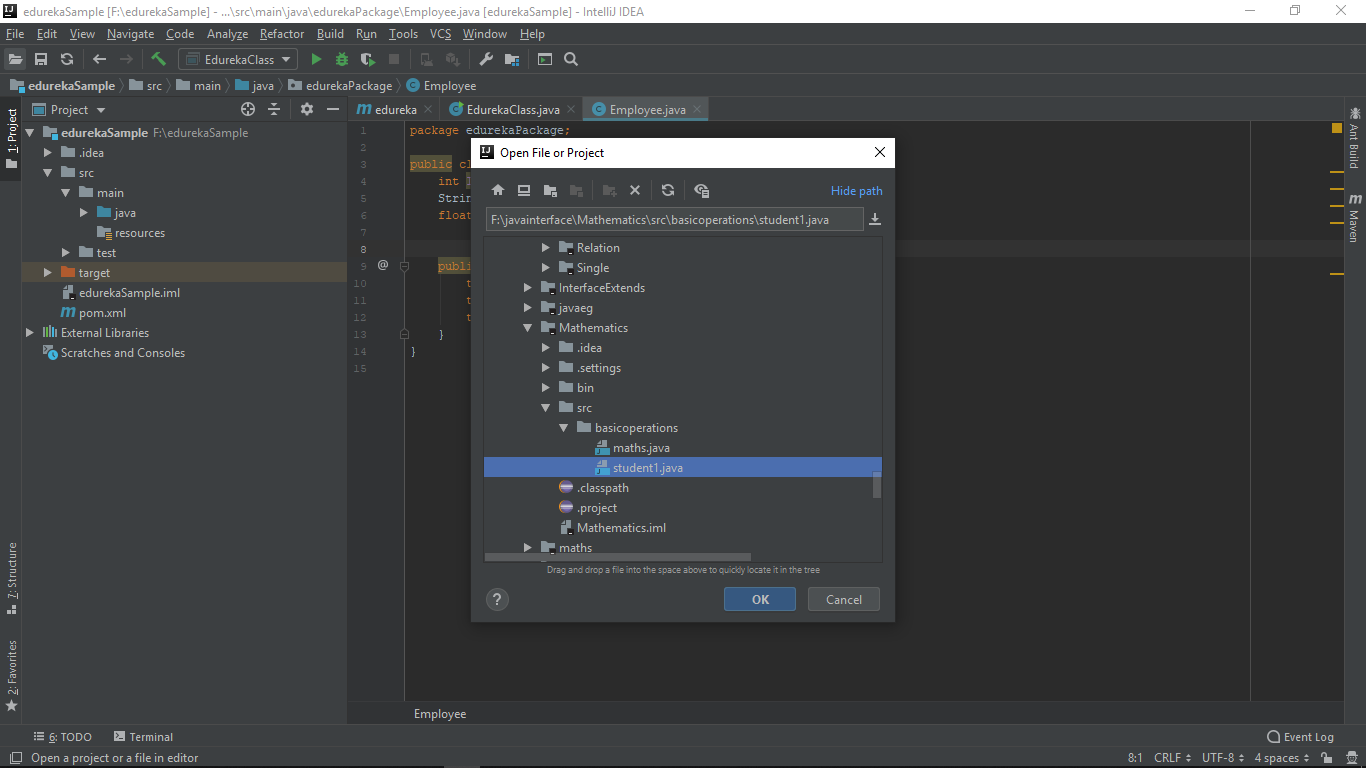
Task: Click dialog tree horizontal scrollbar
Action: [617, 558]
